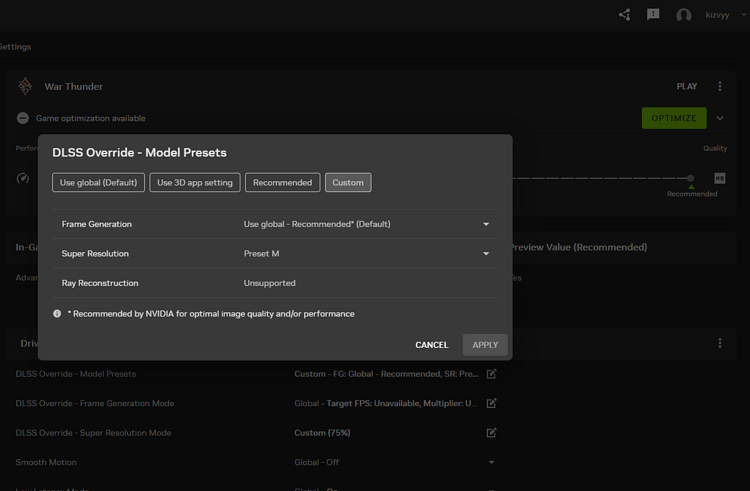Click the Ray Reconstruction Unsupported value
Image resolution: width=750 pixels, height=491 pixels.
(x=269, y=283)
